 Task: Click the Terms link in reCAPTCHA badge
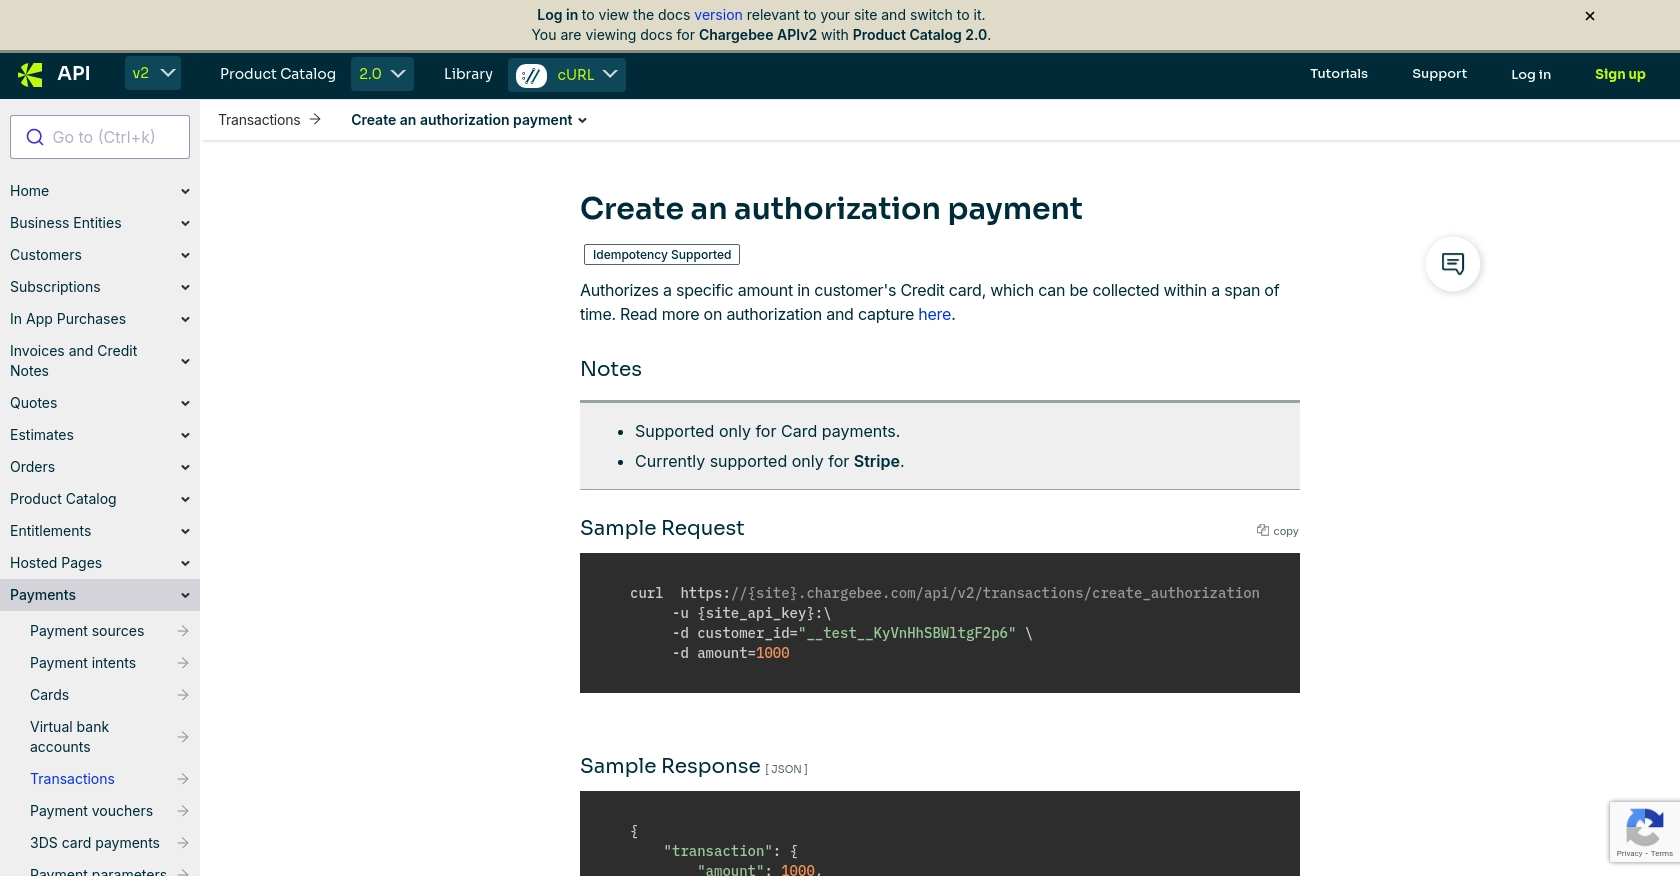[x=1662, y=854]
